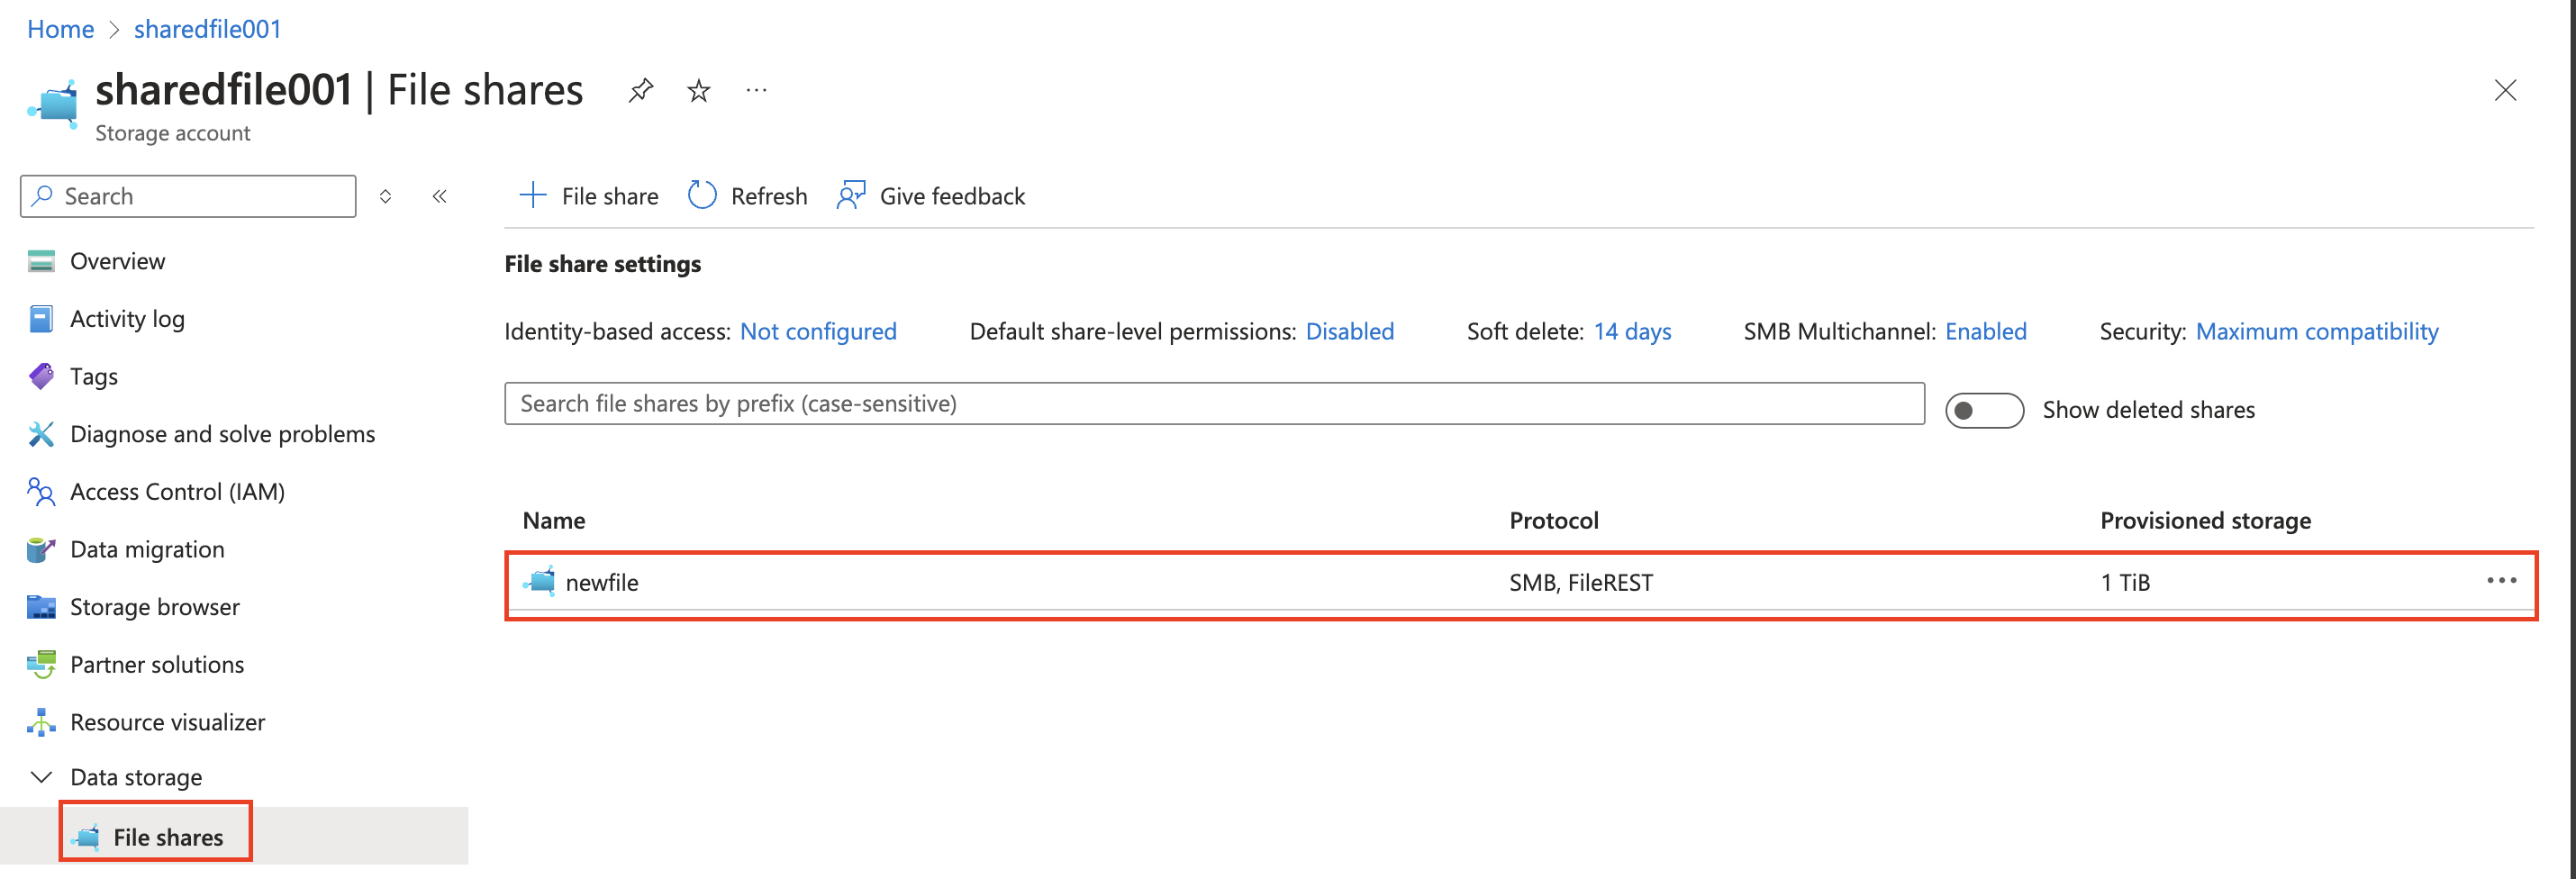Screen dimensions: 2576x879
Task: Focus Search file shares by prefix field
Action: tap(1214, 403)
